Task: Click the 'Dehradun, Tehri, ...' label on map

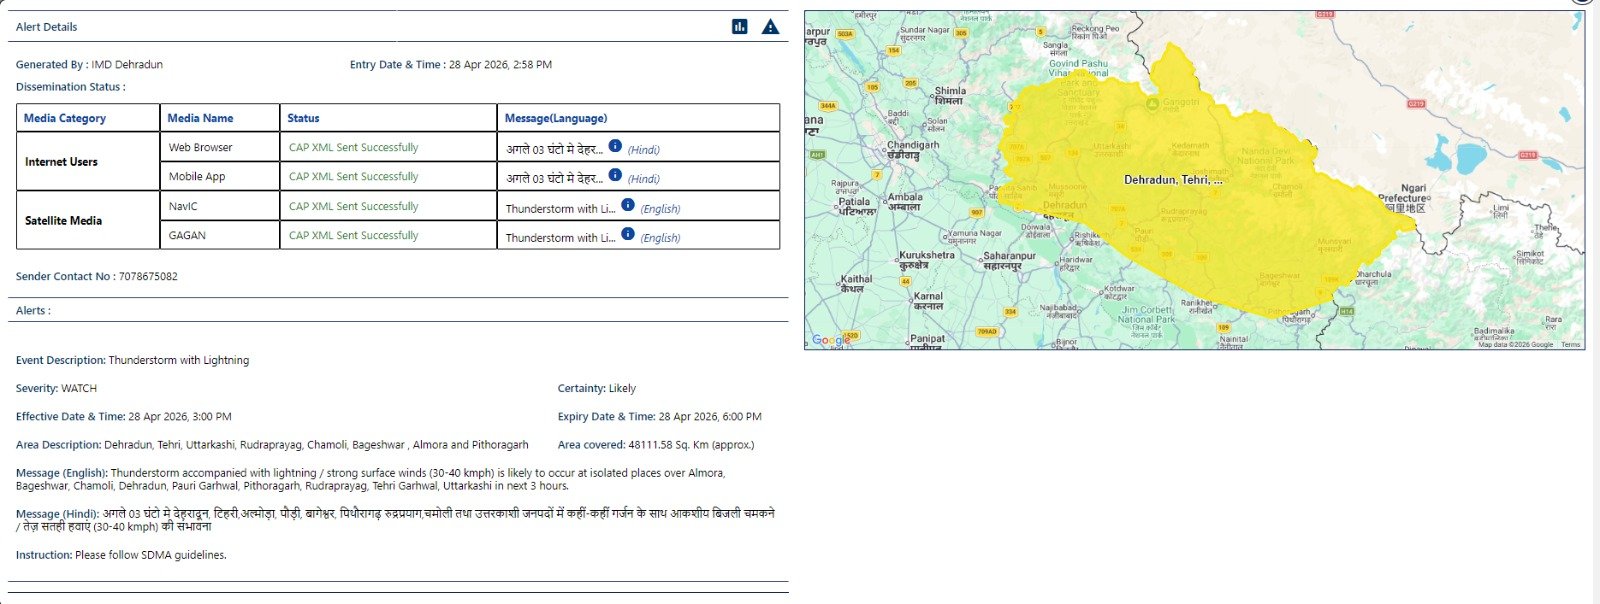Action: point(1173,180)
